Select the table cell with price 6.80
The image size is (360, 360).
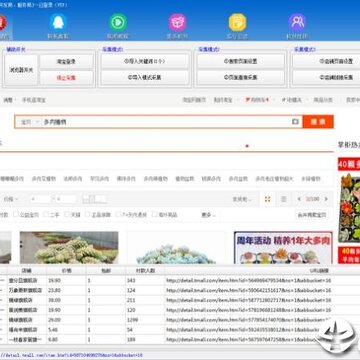click(x=66, y=340)
